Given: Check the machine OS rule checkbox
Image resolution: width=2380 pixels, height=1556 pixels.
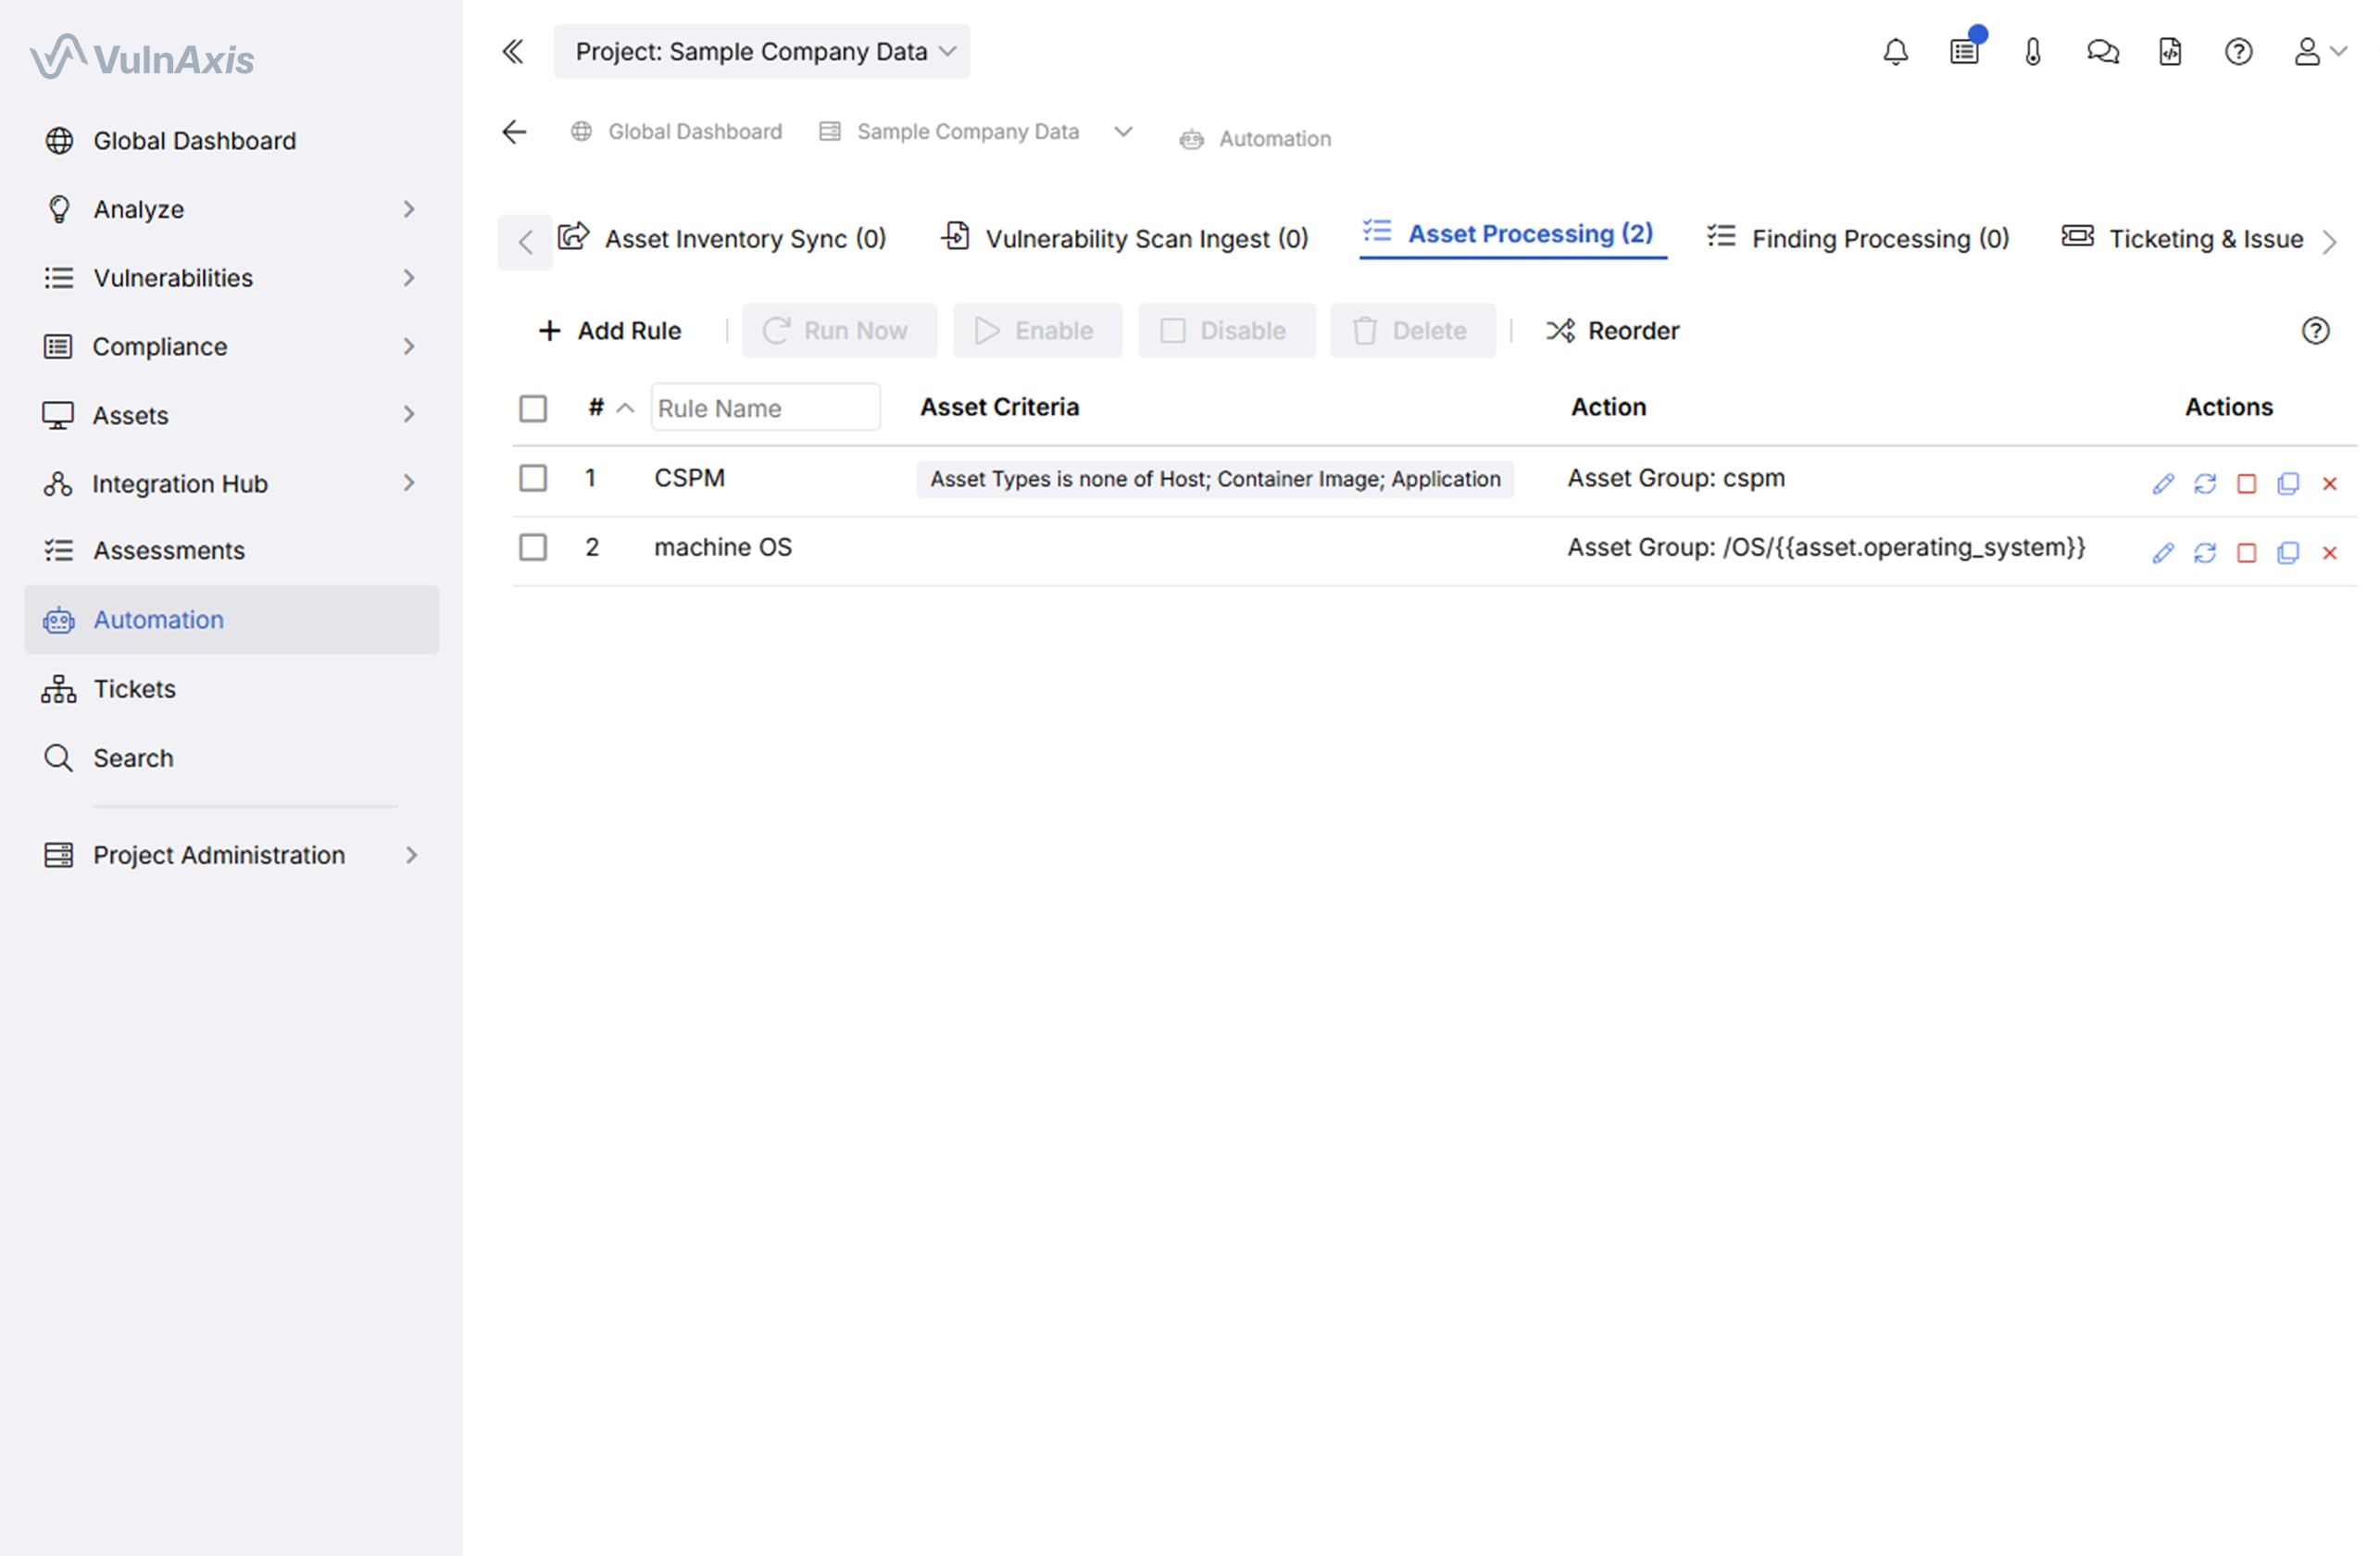Looking at the screenshot, I should (533, 547).
